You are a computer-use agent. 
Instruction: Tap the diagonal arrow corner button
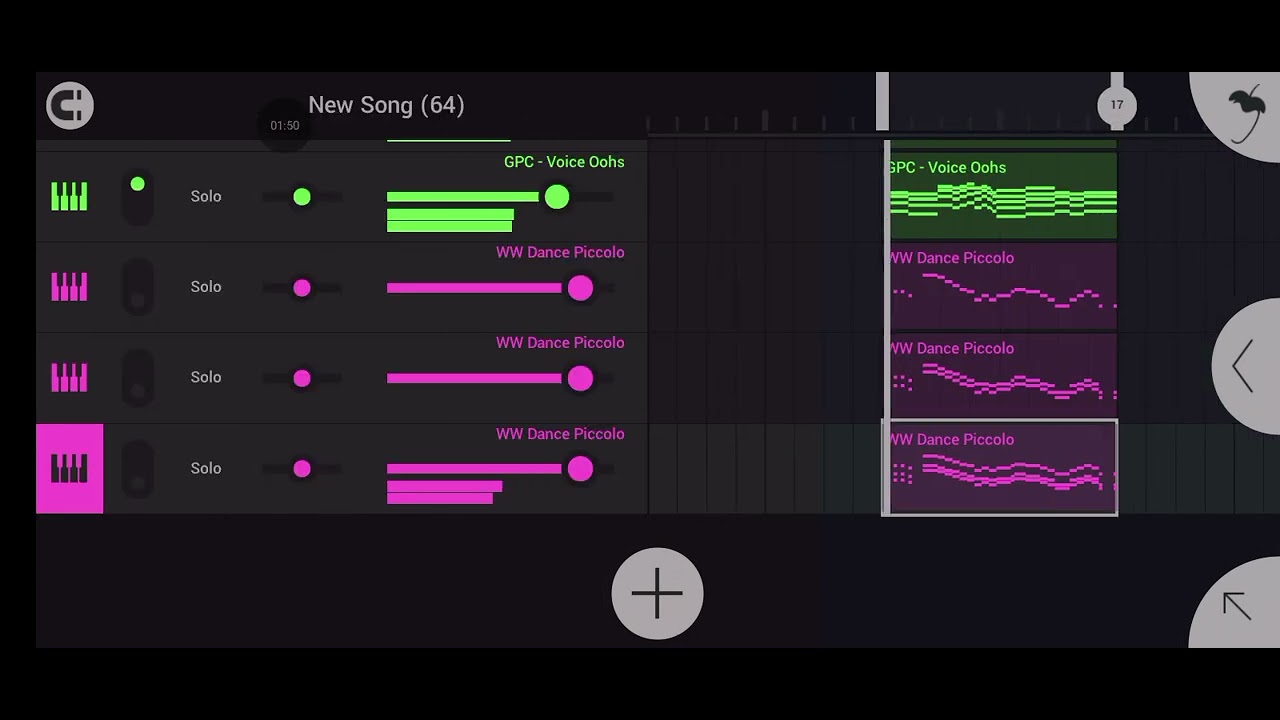[1237, 605]
